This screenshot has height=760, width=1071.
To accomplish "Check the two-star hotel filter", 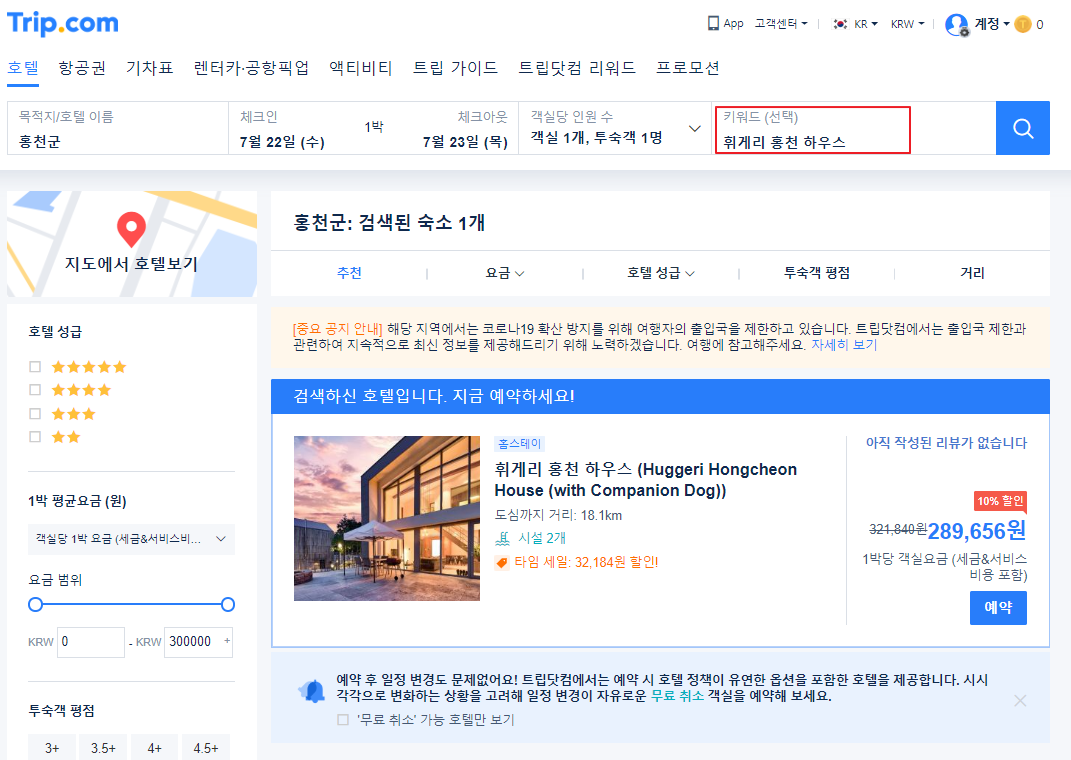I will click(35, 437).
